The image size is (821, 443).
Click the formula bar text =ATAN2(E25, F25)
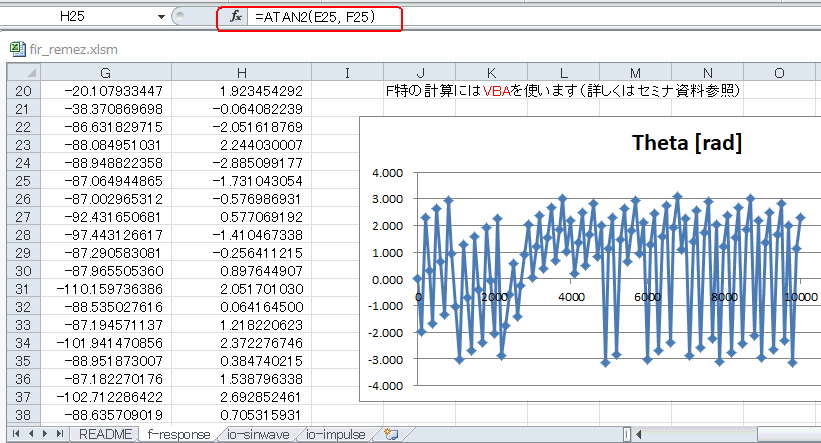(x=315, y=17)
